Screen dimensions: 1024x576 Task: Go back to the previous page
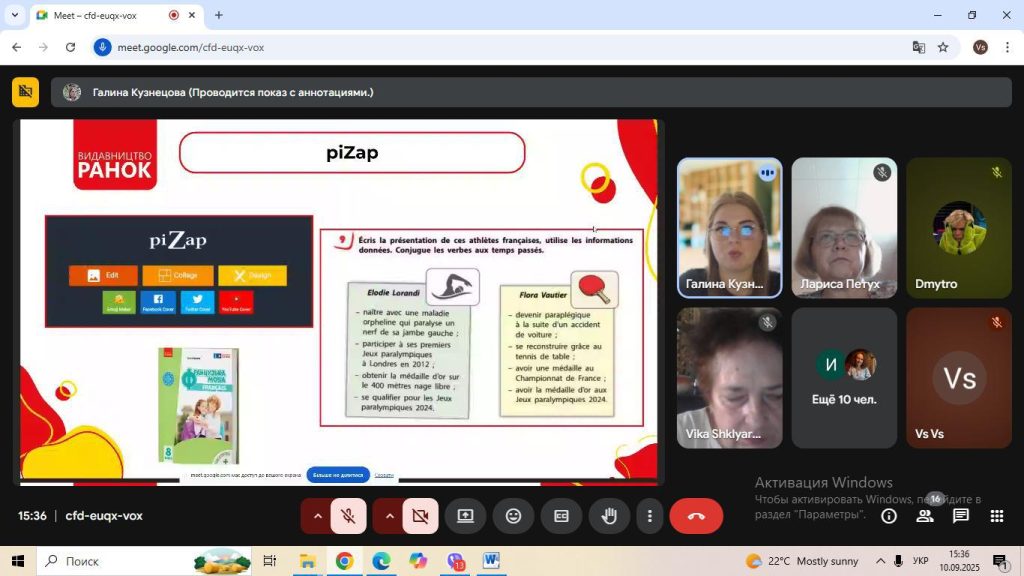point(17,47)
